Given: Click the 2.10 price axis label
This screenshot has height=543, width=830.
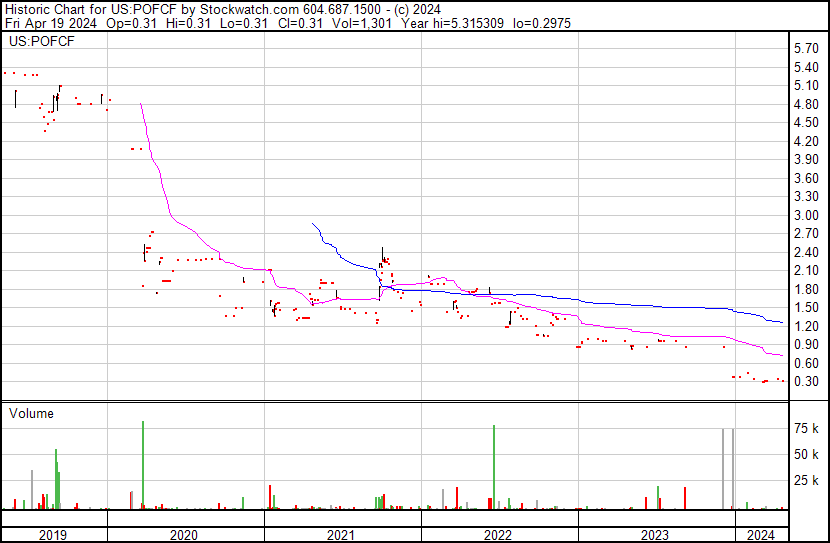Looking at the screenshot, I should coord(807,270).
